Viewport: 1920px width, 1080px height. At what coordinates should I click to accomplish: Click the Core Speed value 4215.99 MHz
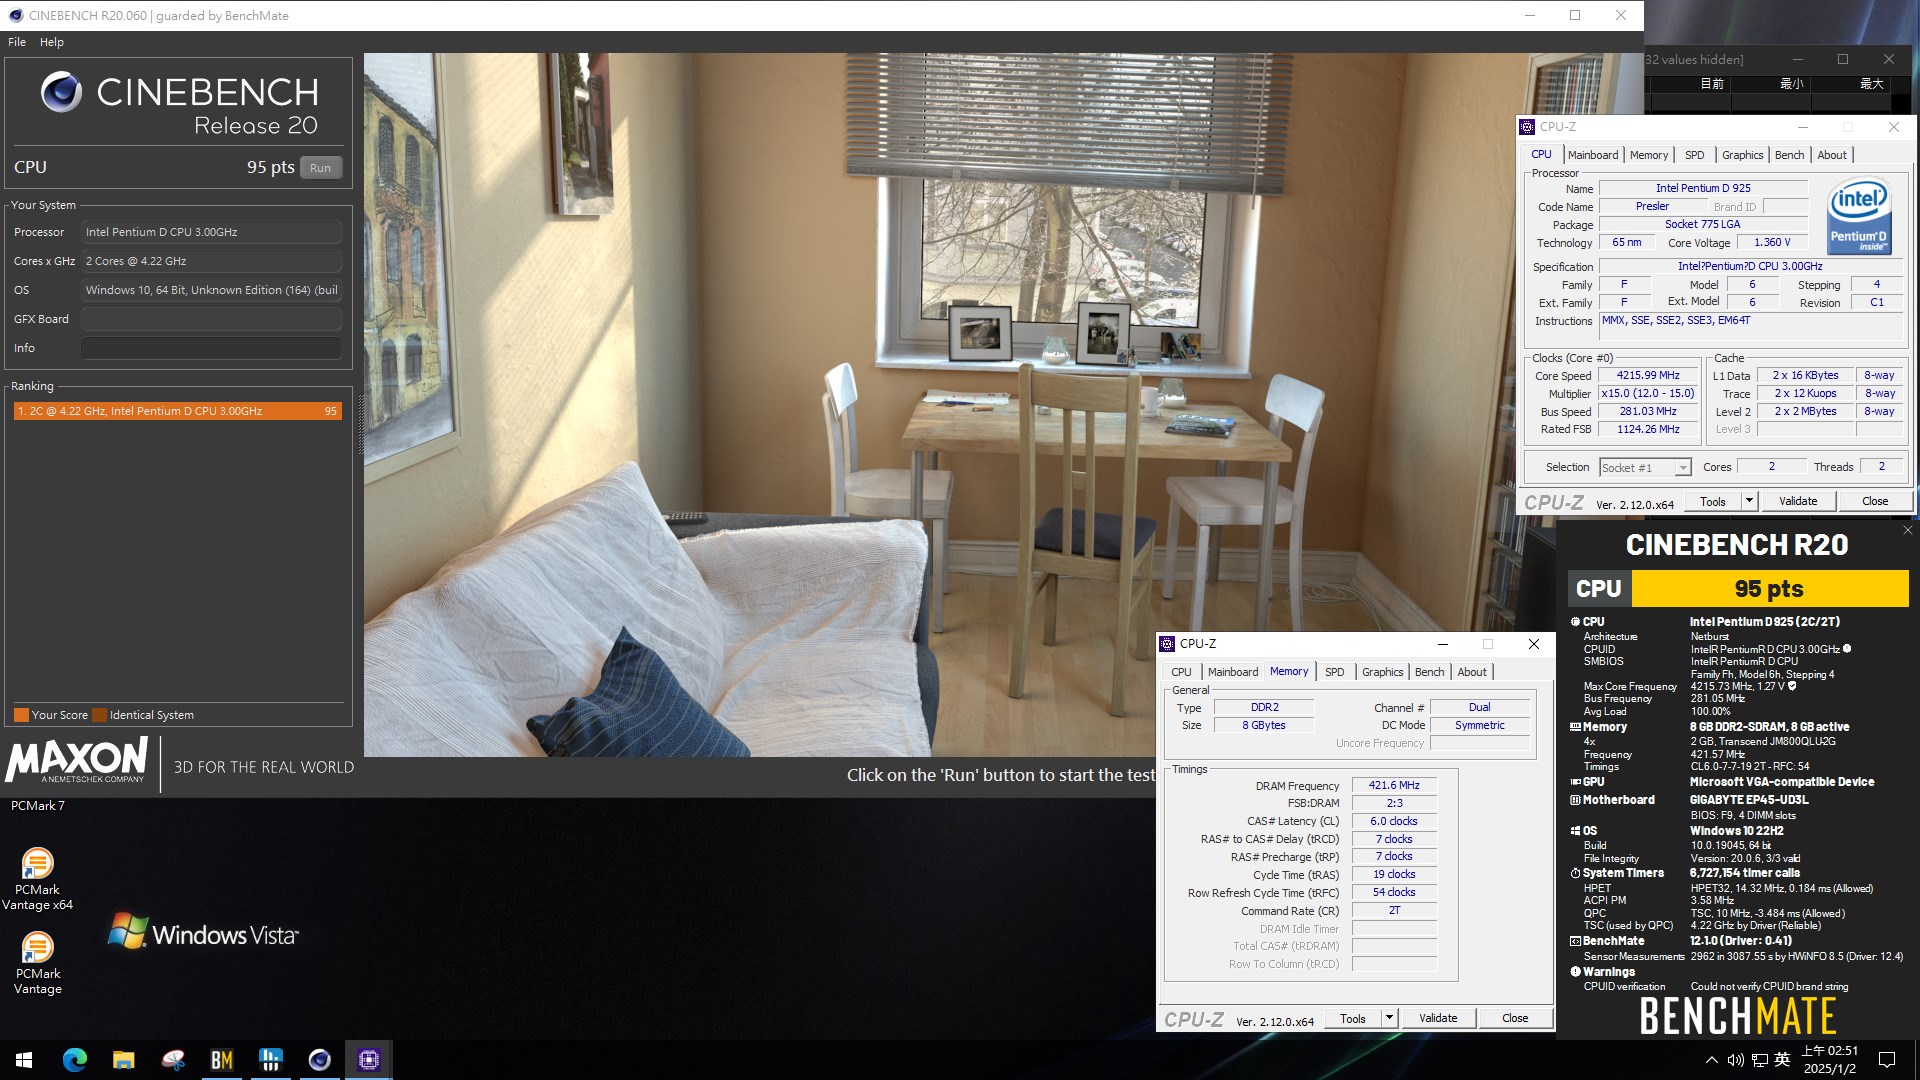coord(1648,376)
